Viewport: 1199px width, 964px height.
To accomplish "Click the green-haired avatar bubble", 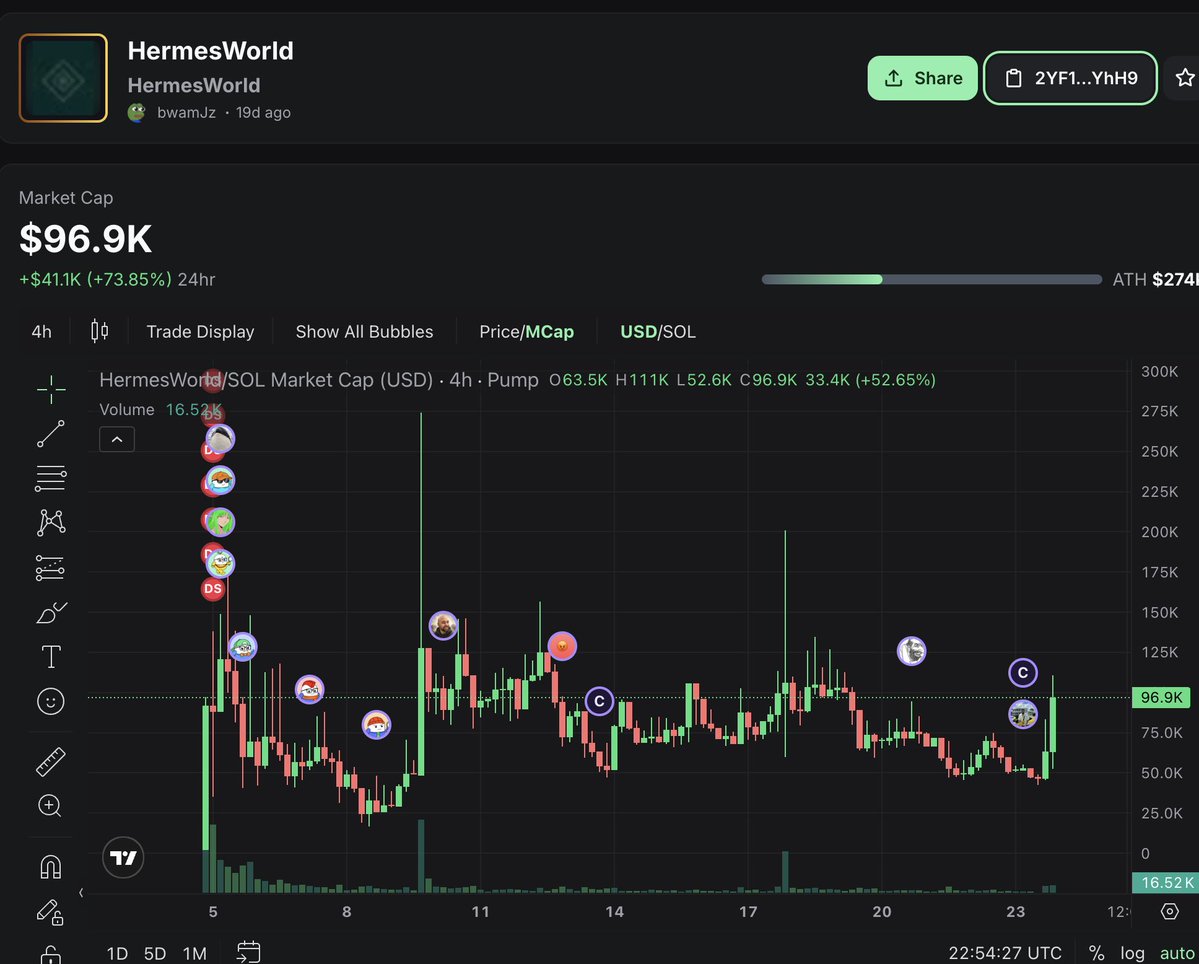I will [220, 522].
